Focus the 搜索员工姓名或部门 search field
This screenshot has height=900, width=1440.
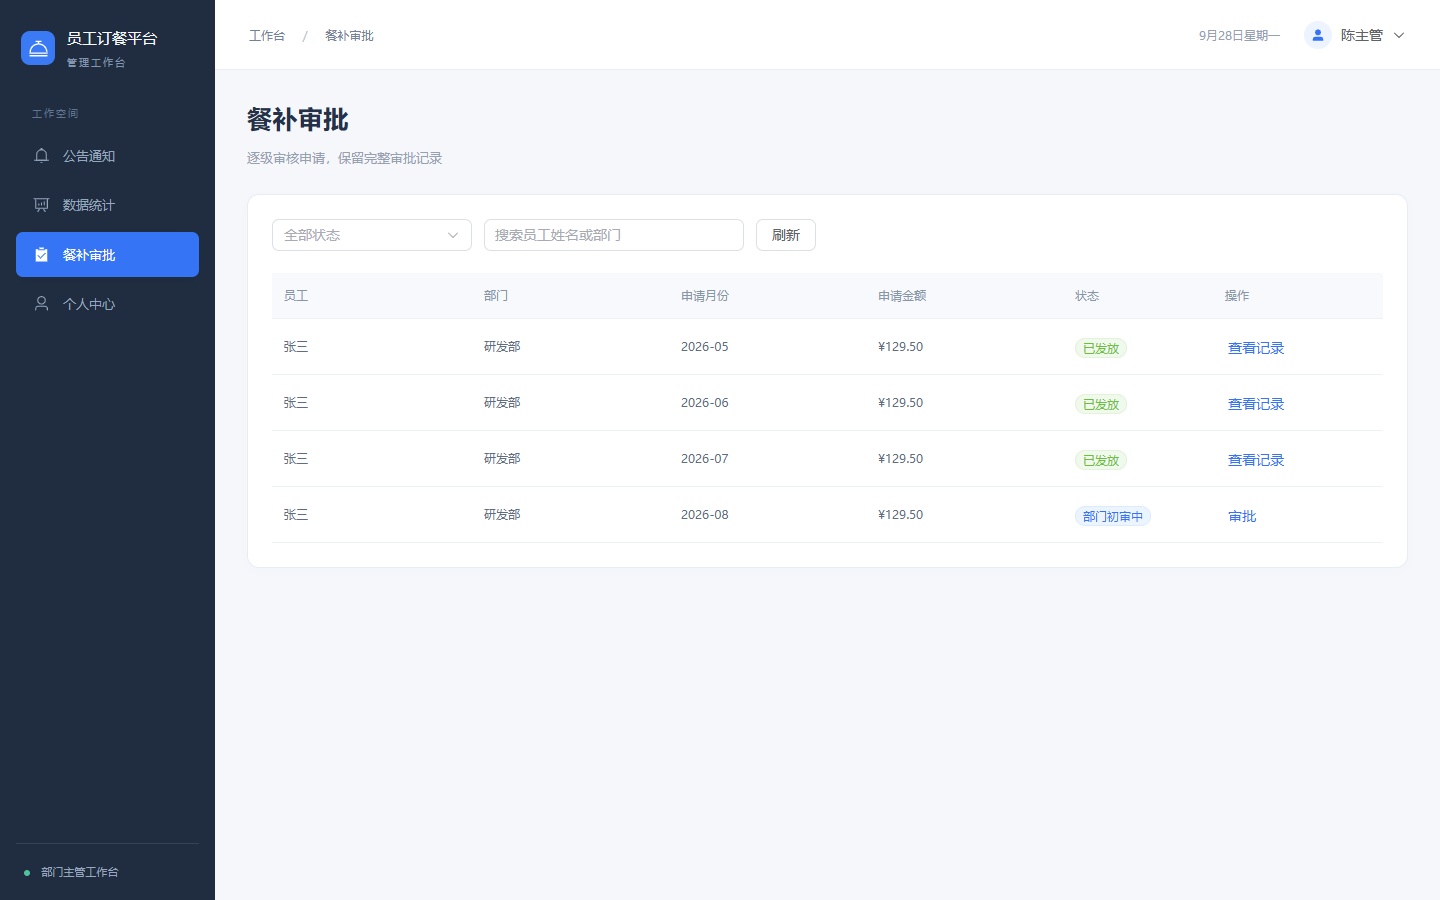(x=614, y=235)
